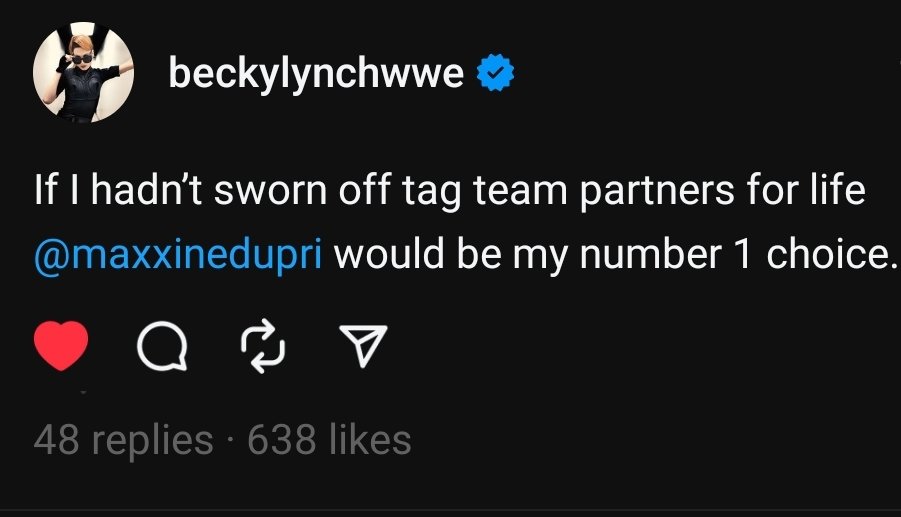
Task: Show who liked via '638 likes'
Action: 329,441
